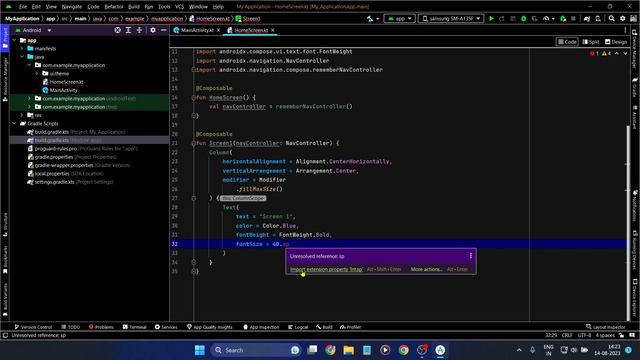The height and width of the screenshot is (360, 640).
Task: Collapse the Gradle Scripts node
Action: pos(15,123)
